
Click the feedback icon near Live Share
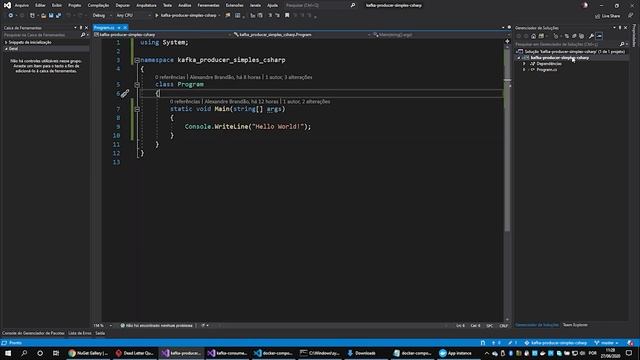coord(631,16)
